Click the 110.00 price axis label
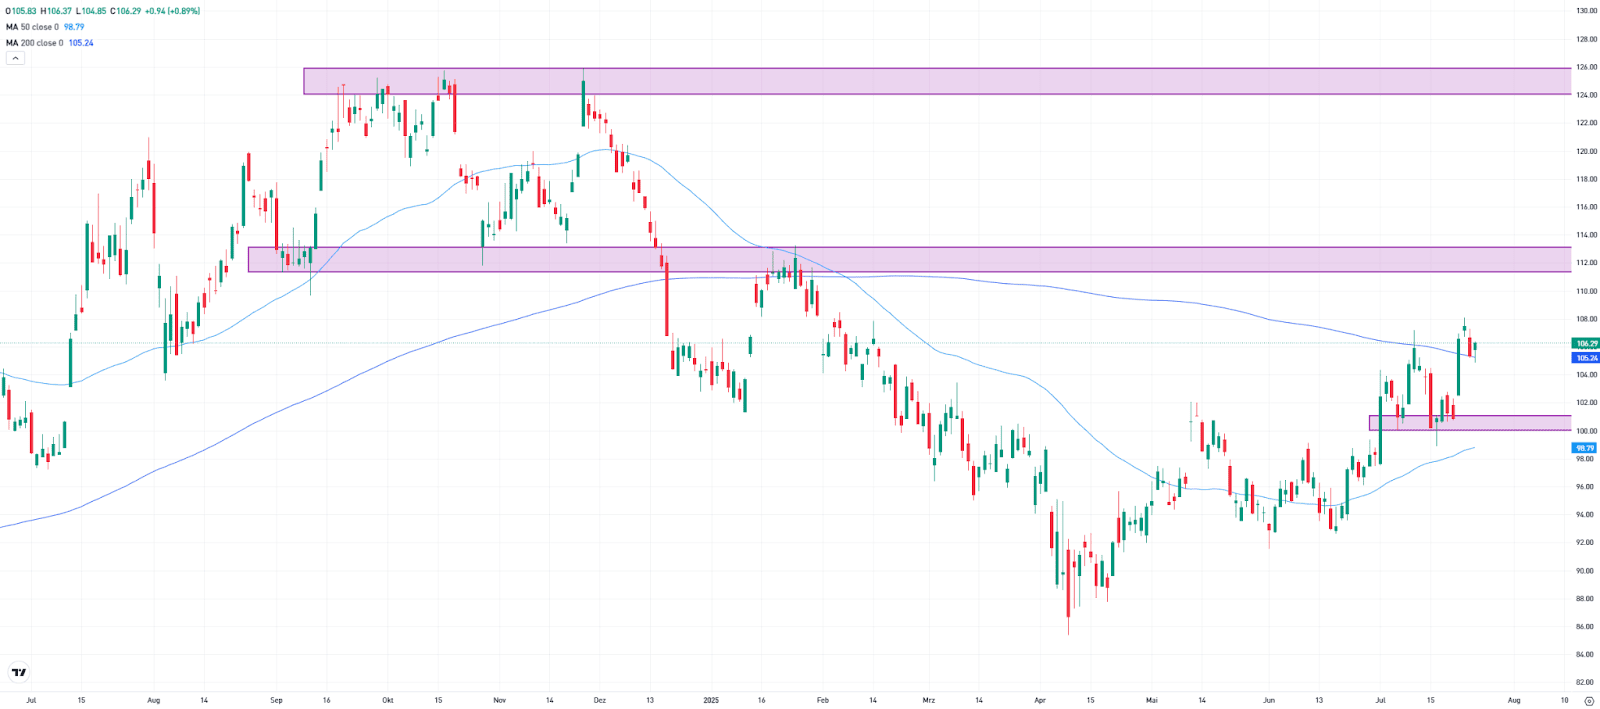 tap(1586, 291)
